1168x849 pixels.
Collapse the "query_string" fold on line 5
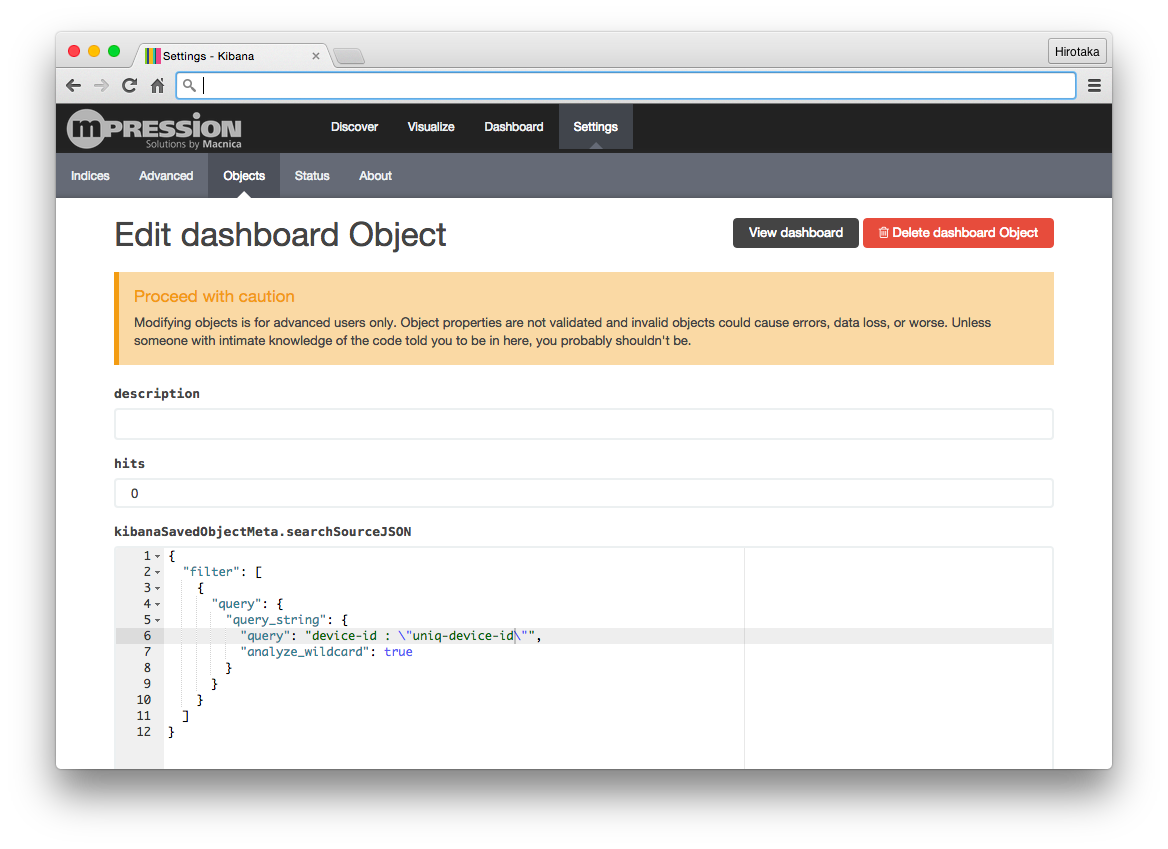158,620
